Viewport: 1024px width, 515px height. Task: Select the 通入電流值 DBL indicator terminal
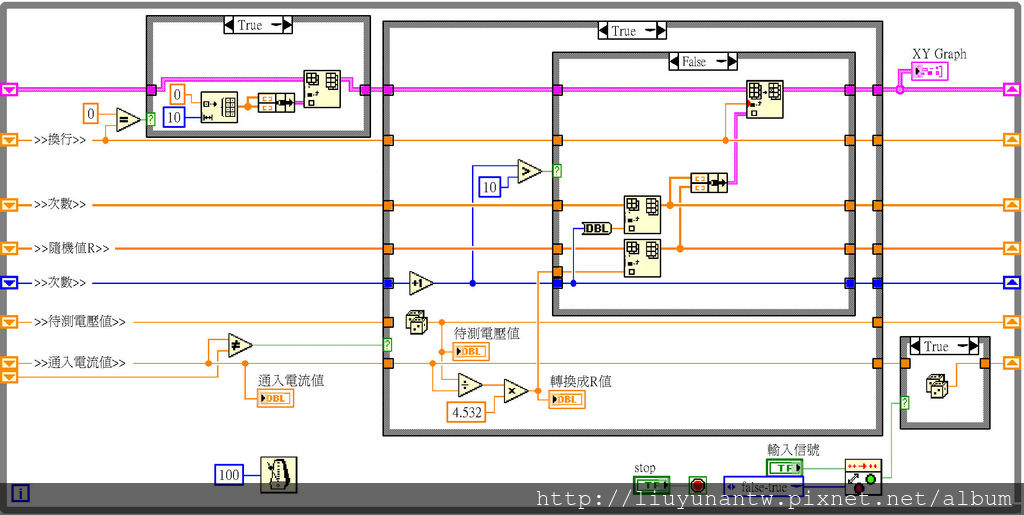tap(275, 398)
